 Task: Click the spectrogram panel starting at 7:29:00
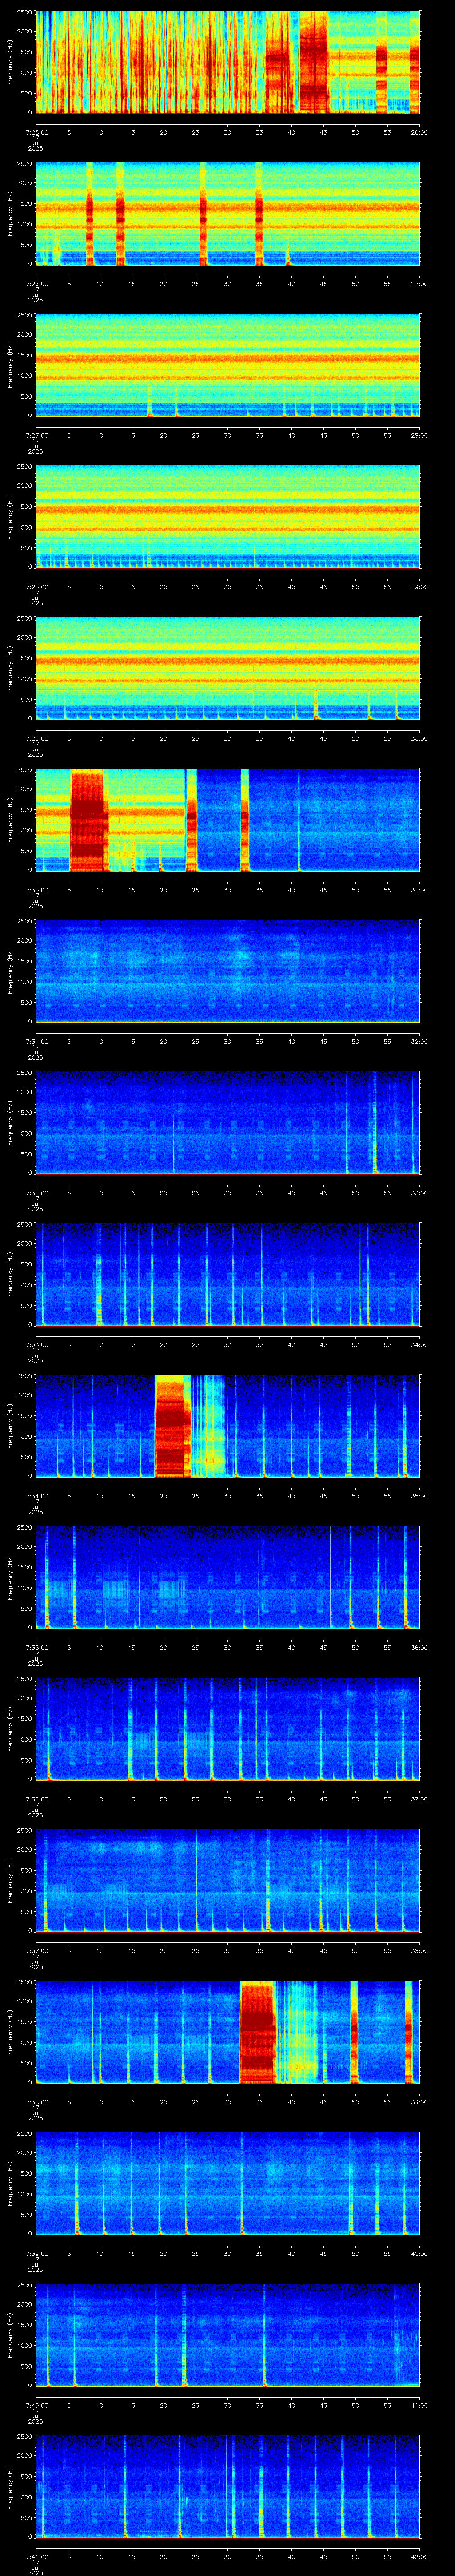tap(227, 668)
